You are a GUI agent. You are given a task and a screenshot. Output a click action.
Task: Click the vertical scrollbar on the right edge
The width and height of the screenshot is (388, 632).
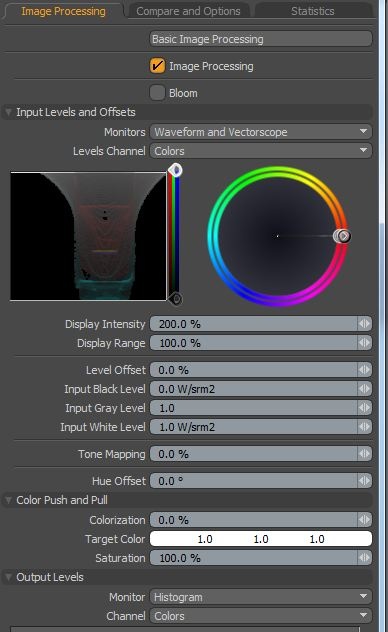[382, 316]
